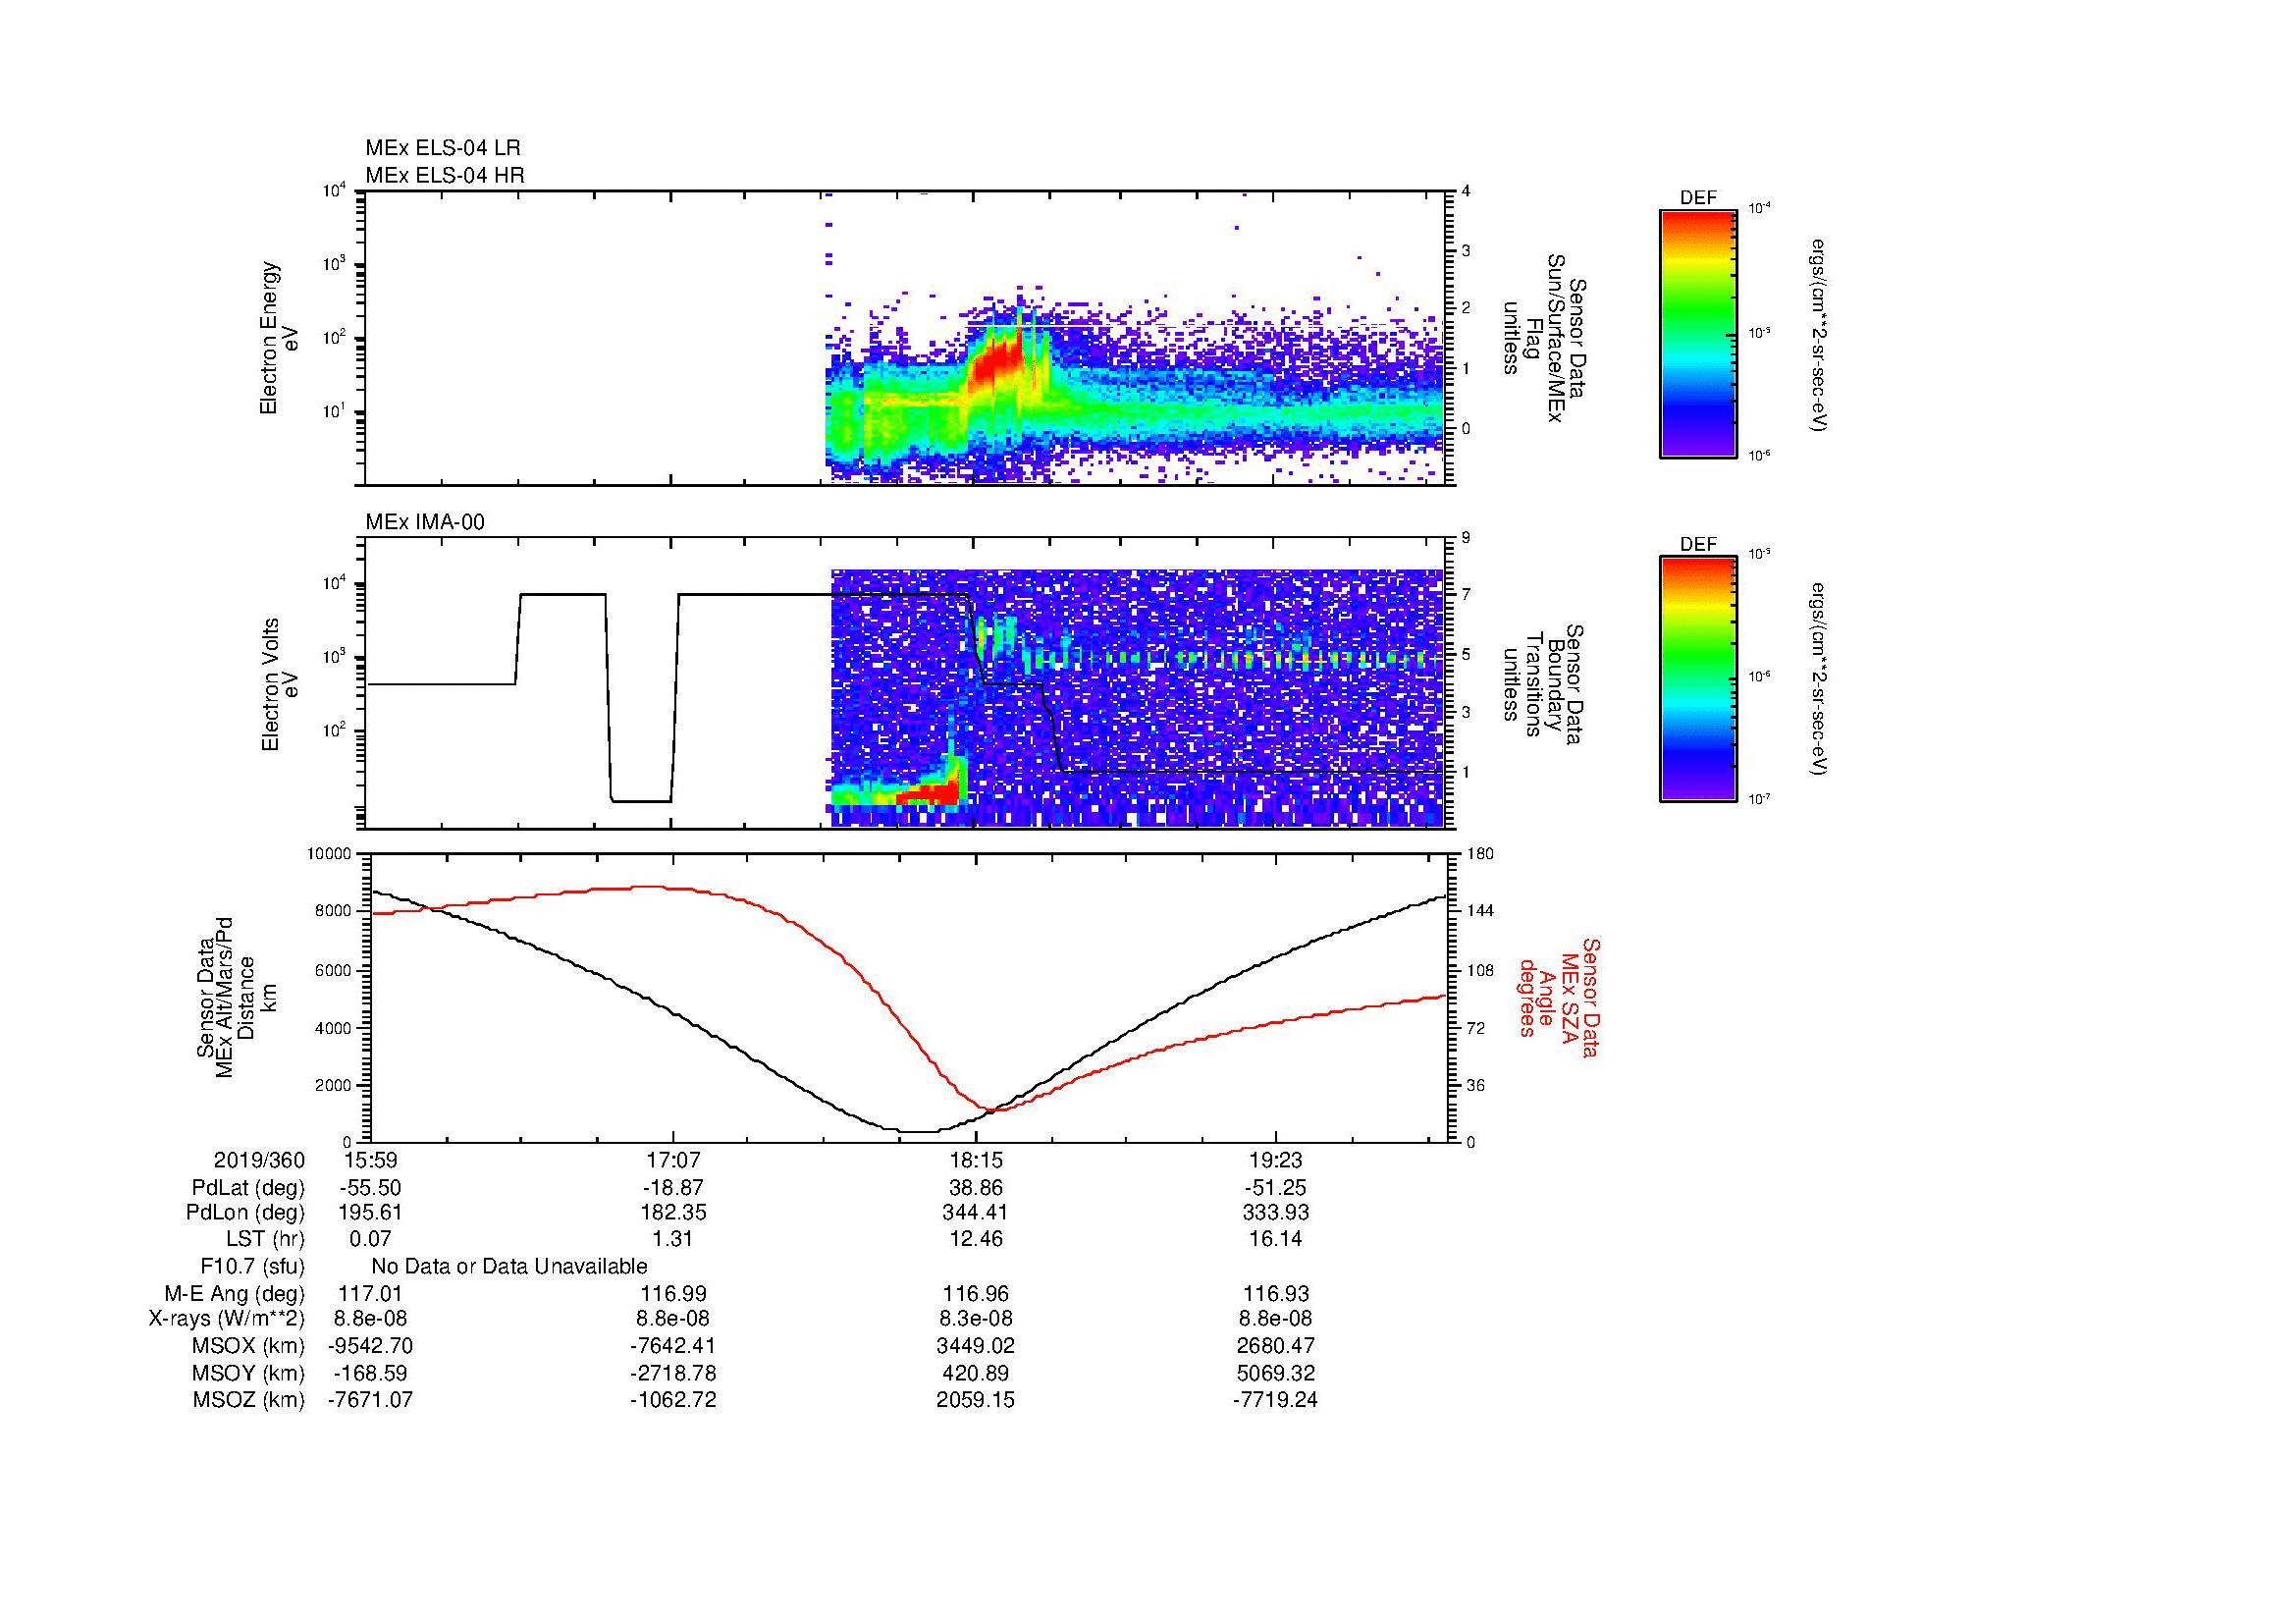Click the LST (hr) row label
The width and height of the screenshot is (2296, 1623).
265,1239
